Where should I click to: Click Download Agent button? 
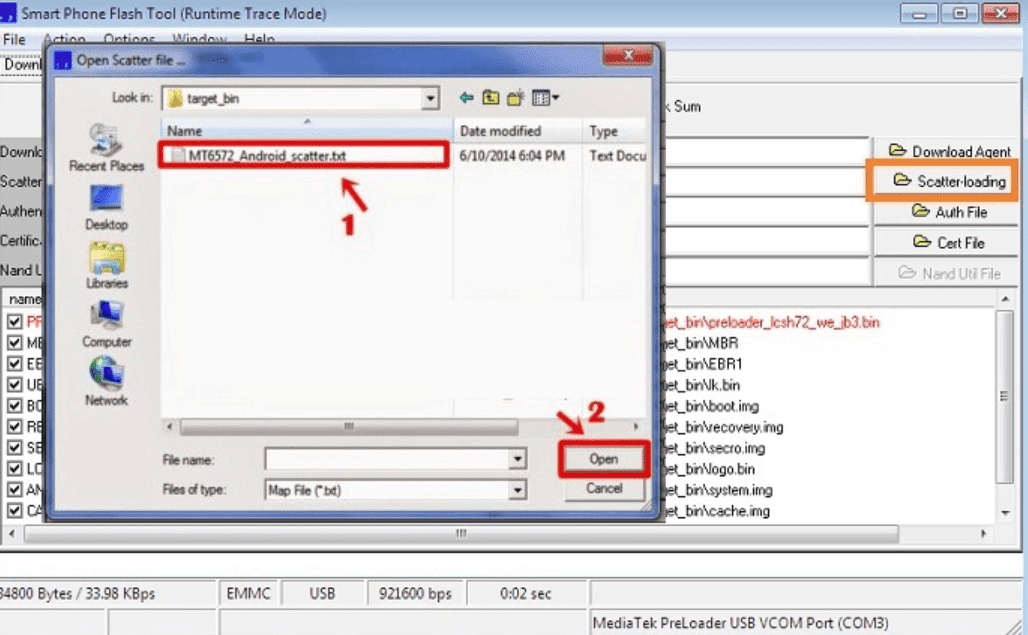[x=948, y=151]
